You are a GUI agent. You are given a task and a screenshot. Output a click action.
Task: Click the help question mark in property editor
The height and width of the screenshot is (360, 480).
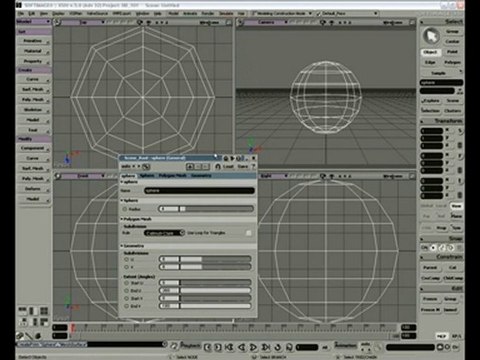[253, 166]
